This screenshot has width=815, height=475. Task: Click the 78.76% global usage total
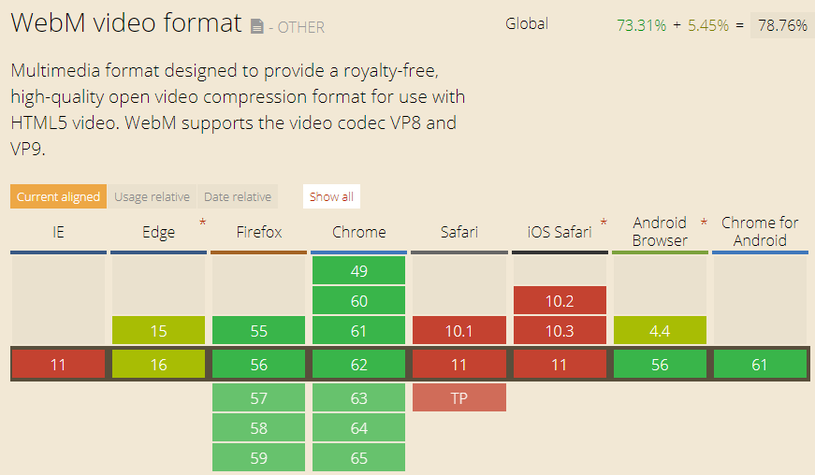[x=782, y=25]
